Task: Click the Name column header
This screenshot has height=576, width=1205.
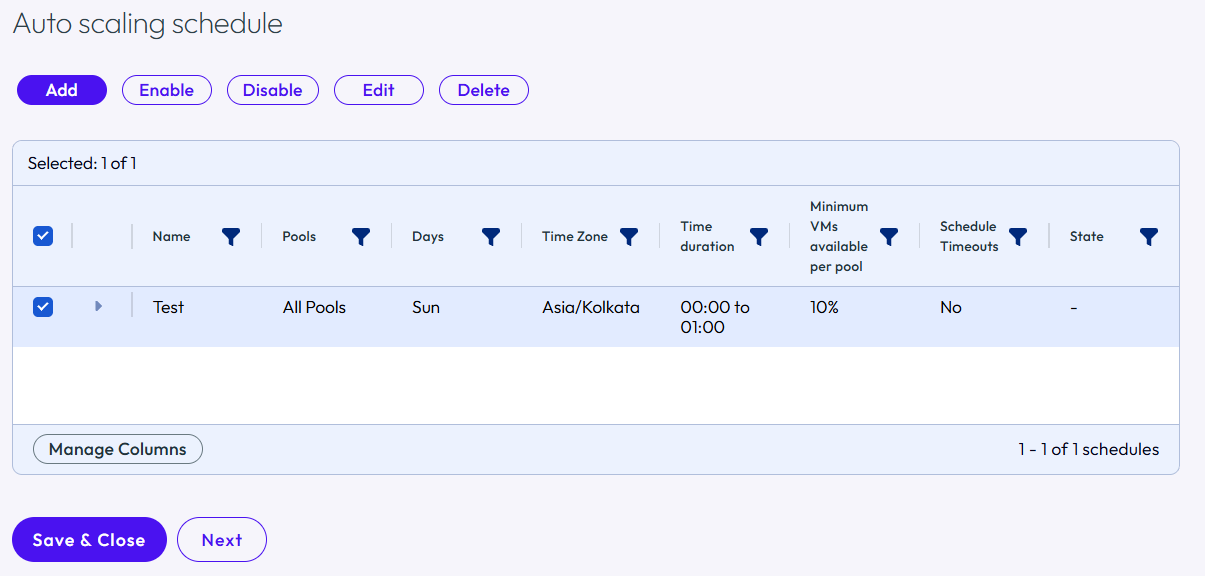Action: (171, 237)
